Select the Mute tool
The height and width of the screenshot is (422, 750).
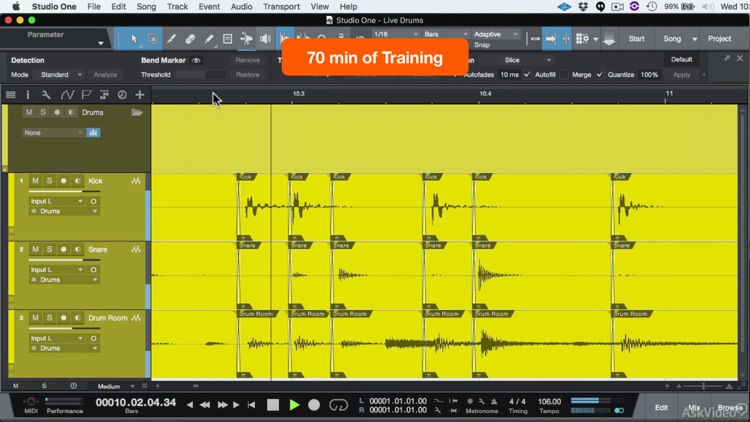227,39
